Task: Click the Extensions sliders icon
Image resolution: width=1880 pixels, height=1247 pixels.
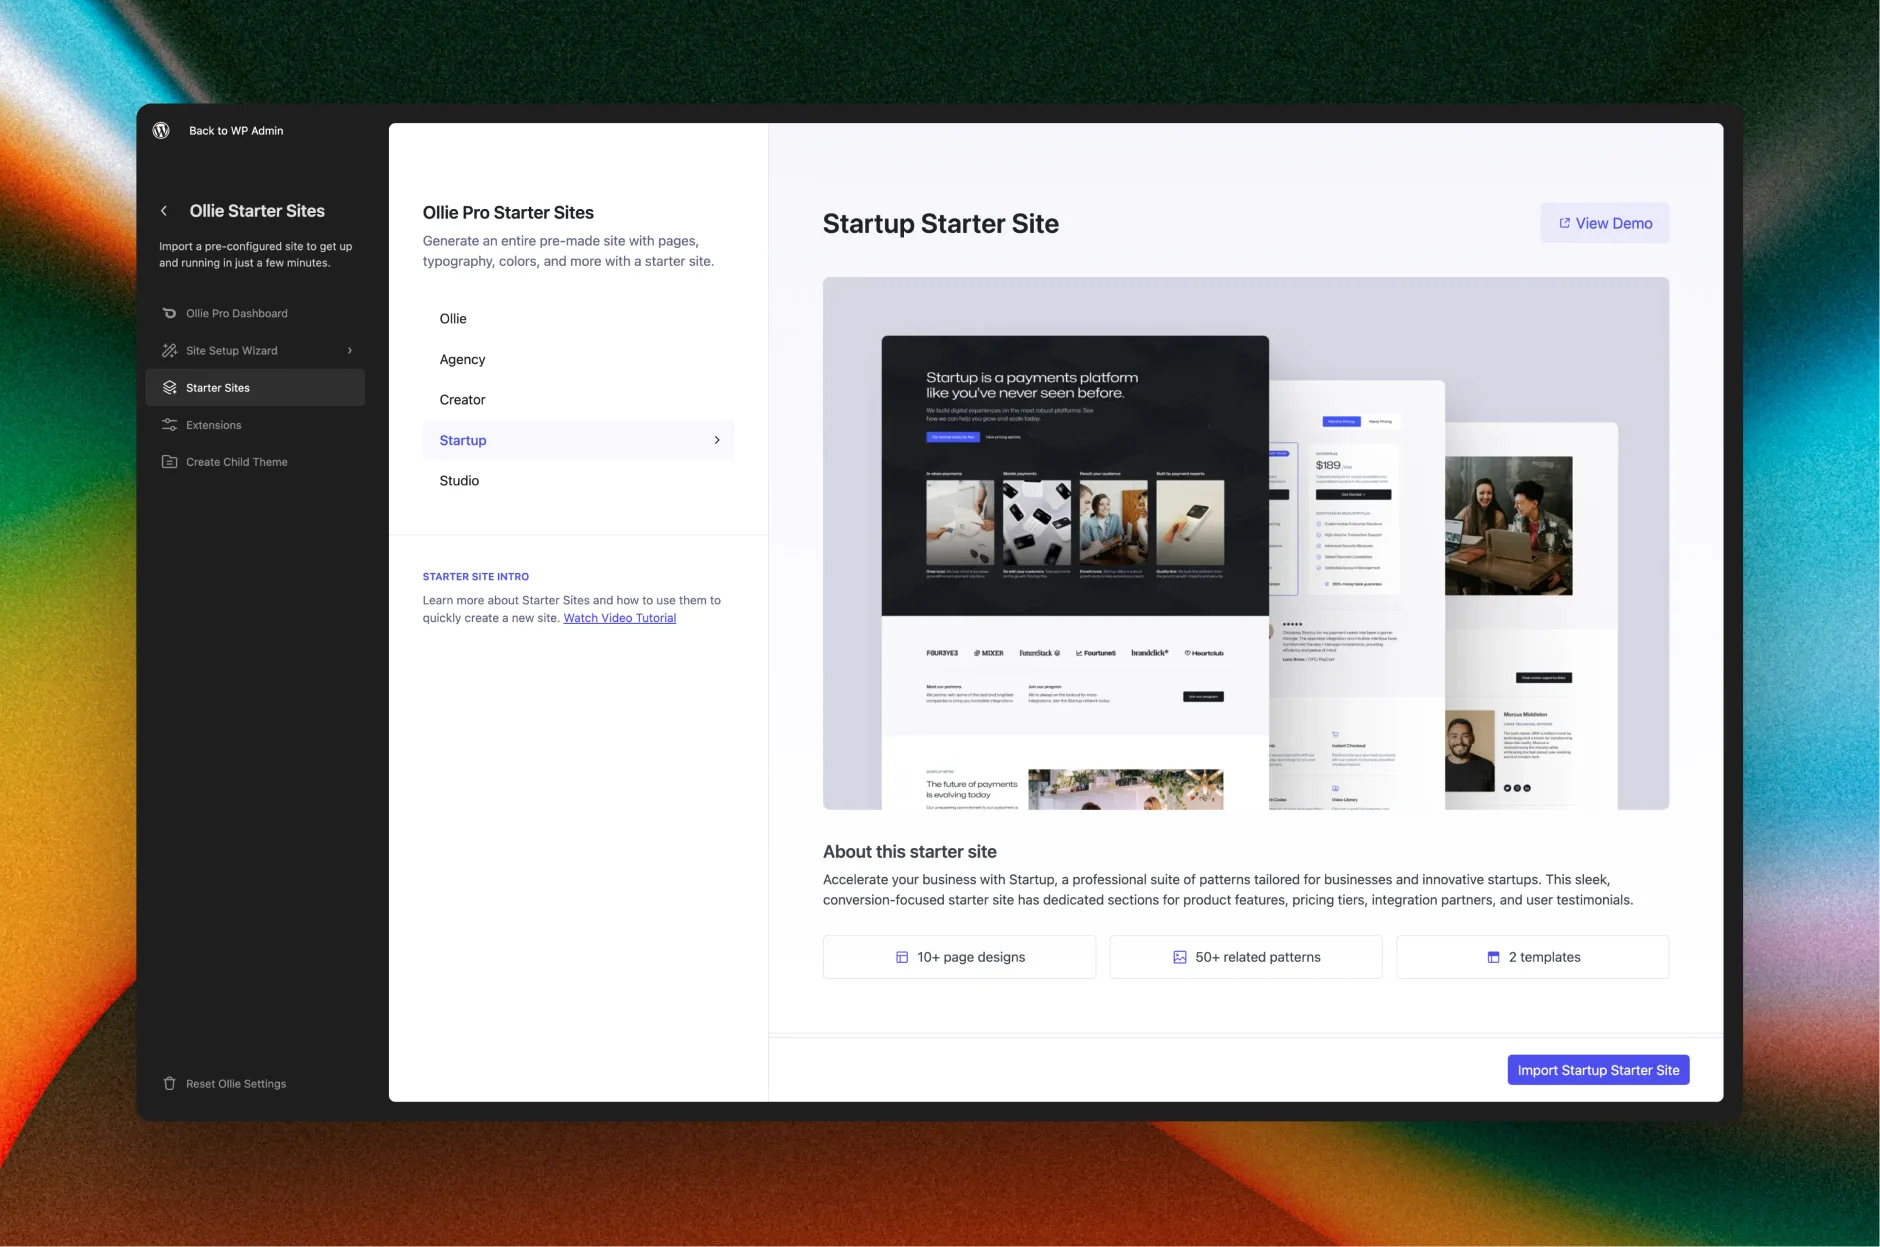Action: [x=169, y=425]
